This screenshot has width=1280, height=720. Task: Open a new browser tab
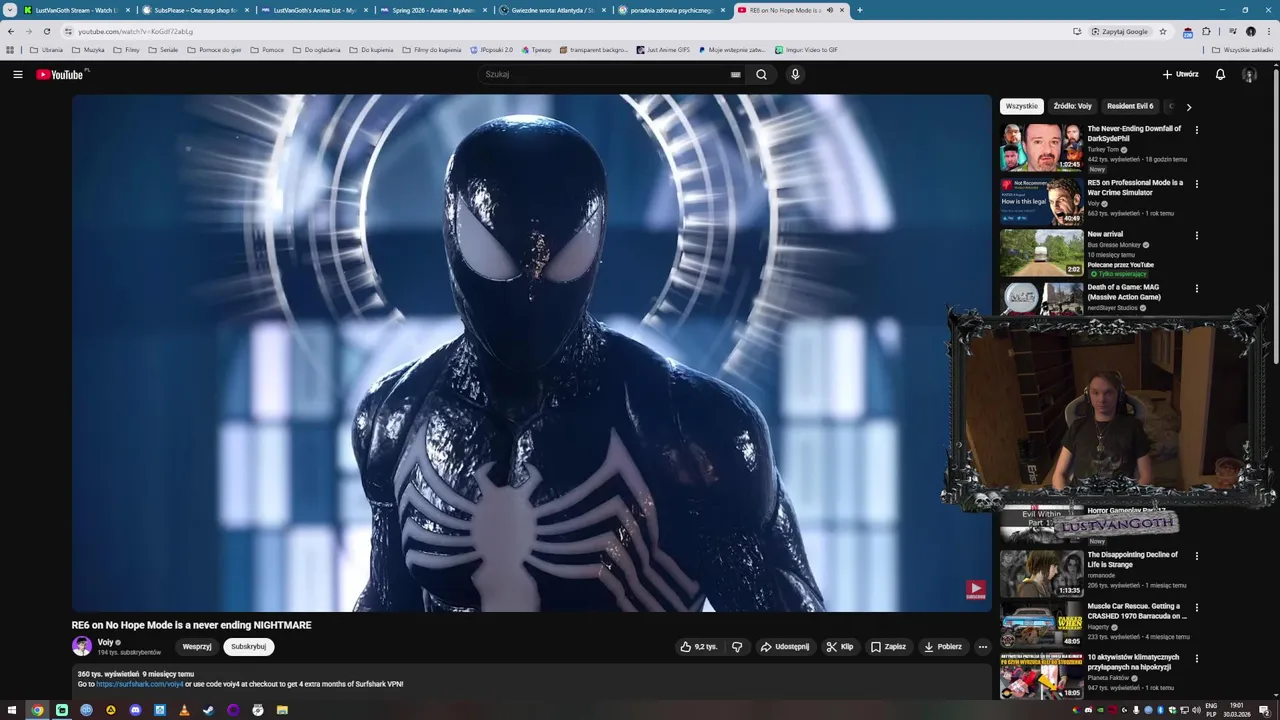point(859,10)
